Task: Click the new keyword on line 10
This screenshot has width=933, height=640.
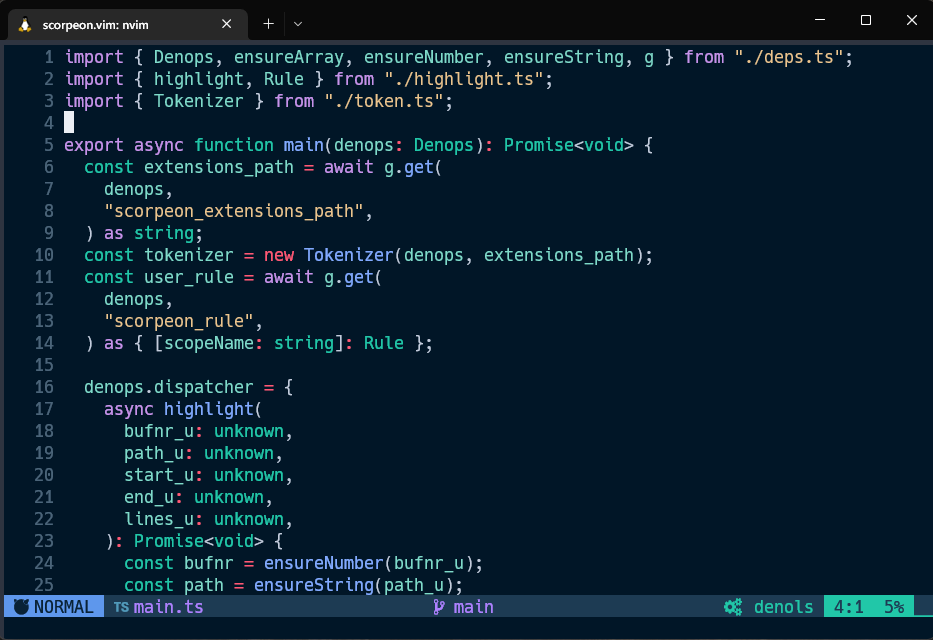Action: pyautogui.click(x=279, y=255)
